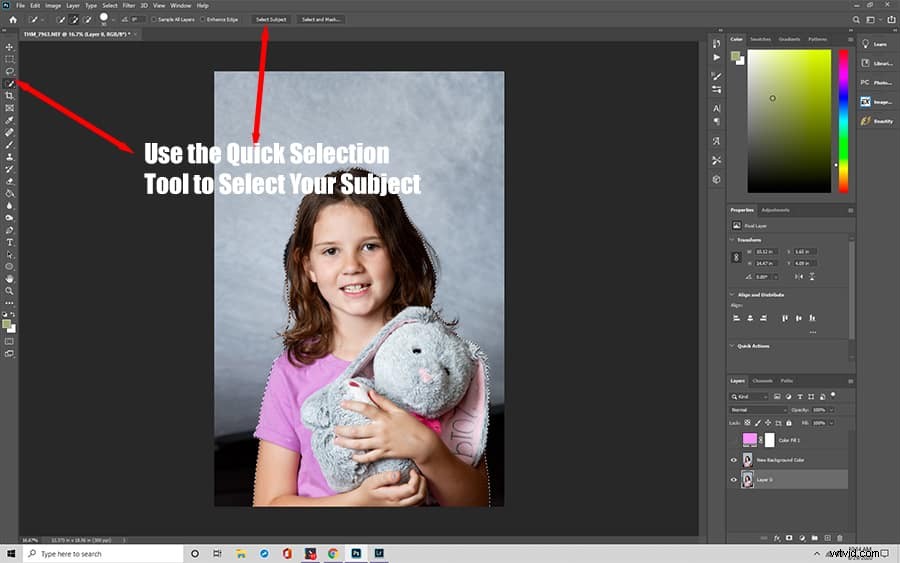
Task: Click the Windows search box
Action: (x=103, y=554)
